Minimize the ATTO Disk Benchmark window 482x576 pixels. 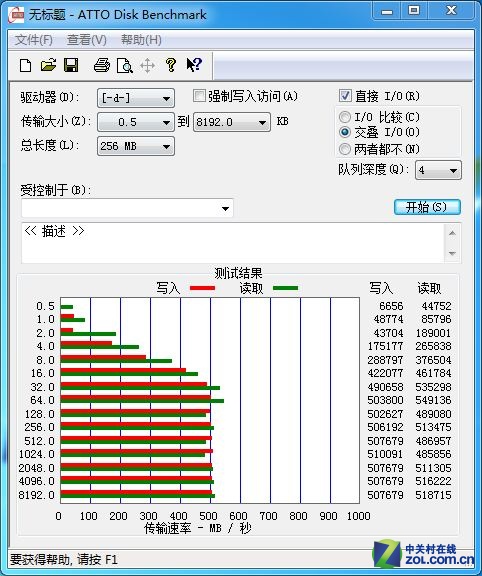[x=387, y=12]
